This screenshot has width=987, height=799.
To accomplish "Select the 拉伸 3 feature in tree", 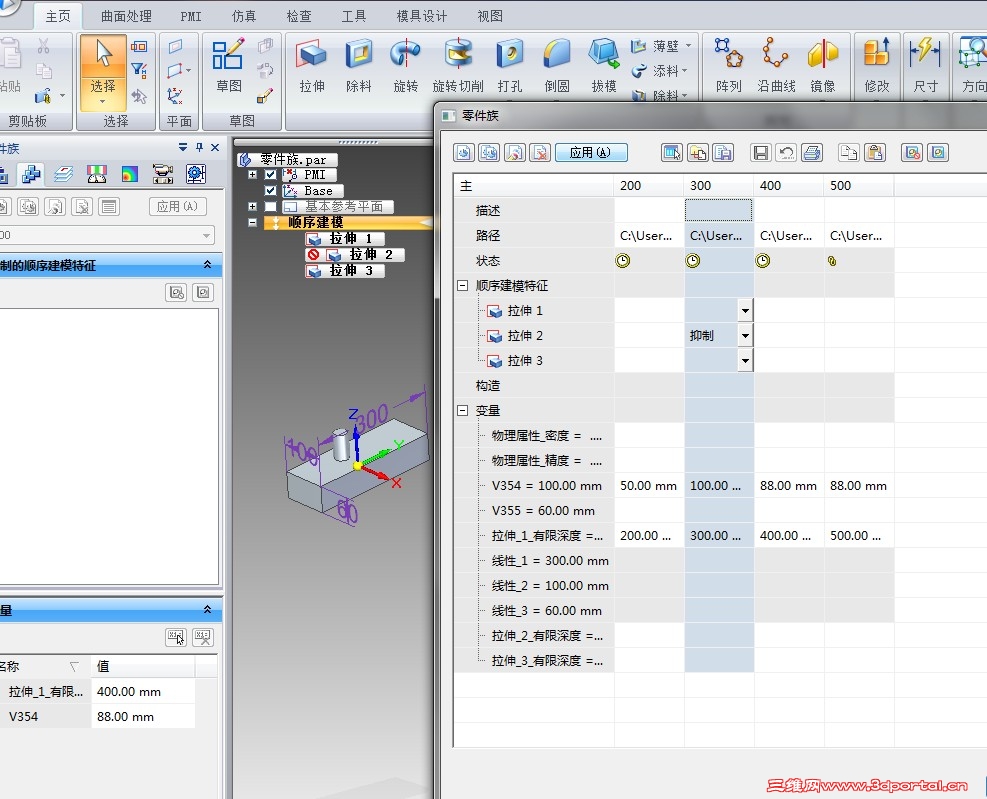I will coord(344,271).
